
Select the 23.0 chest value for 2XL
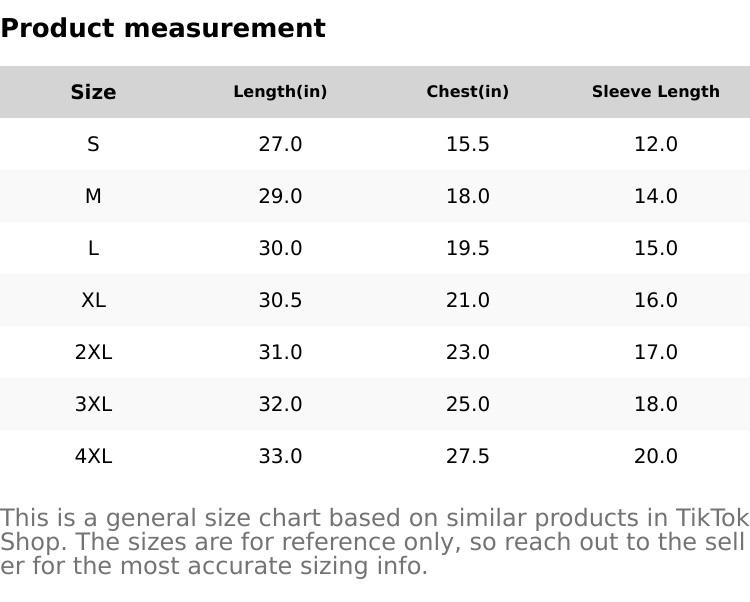(x=467, y=352)
